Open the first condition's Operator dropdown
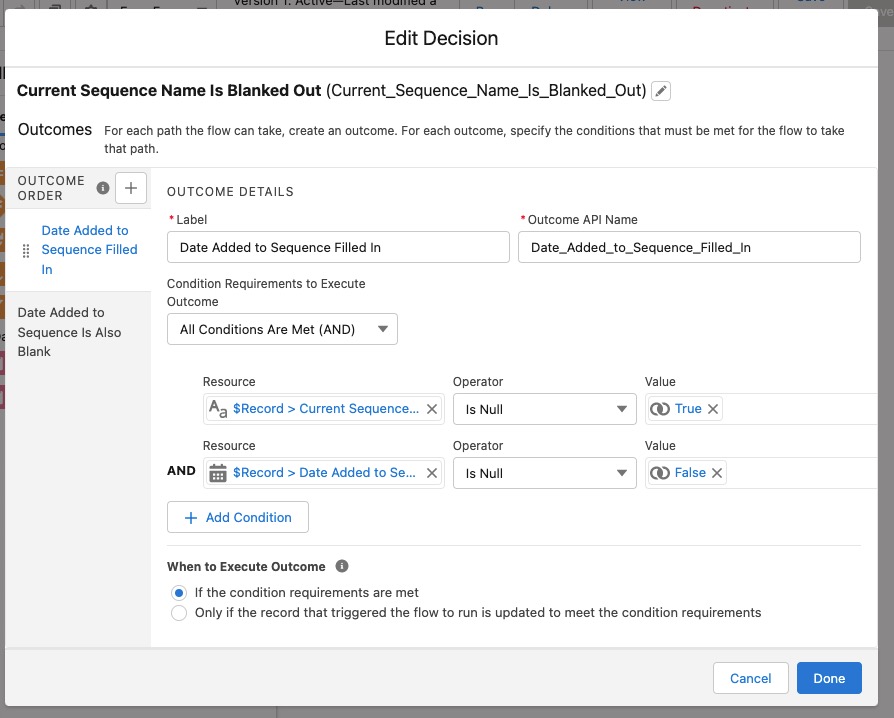894x718 pixels. coord(544,409)
